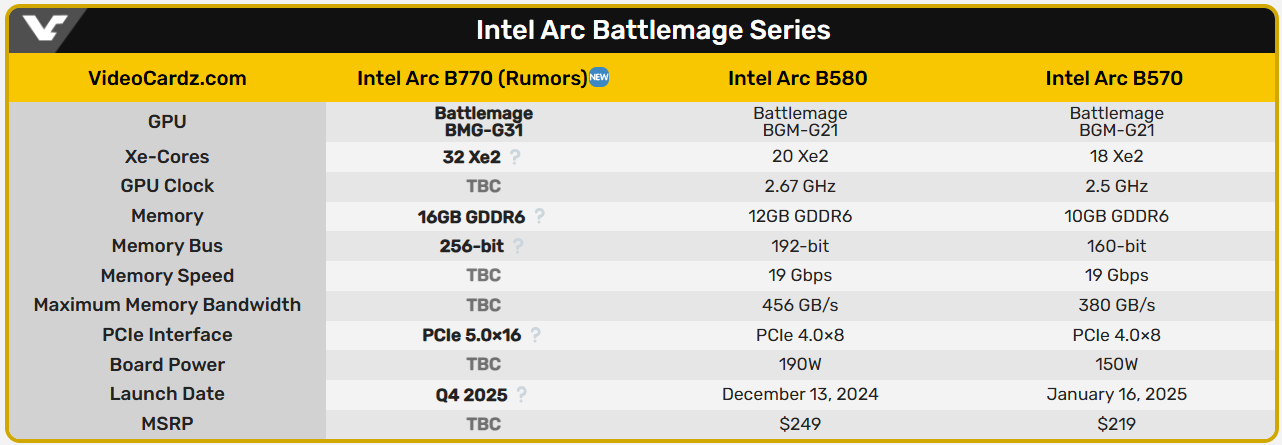Viewport: 1282px width, 445px height.
Task: Select the Intel Arc B770 (Rumors) column header
Action: pyautogui.click(x=472, y=78)
